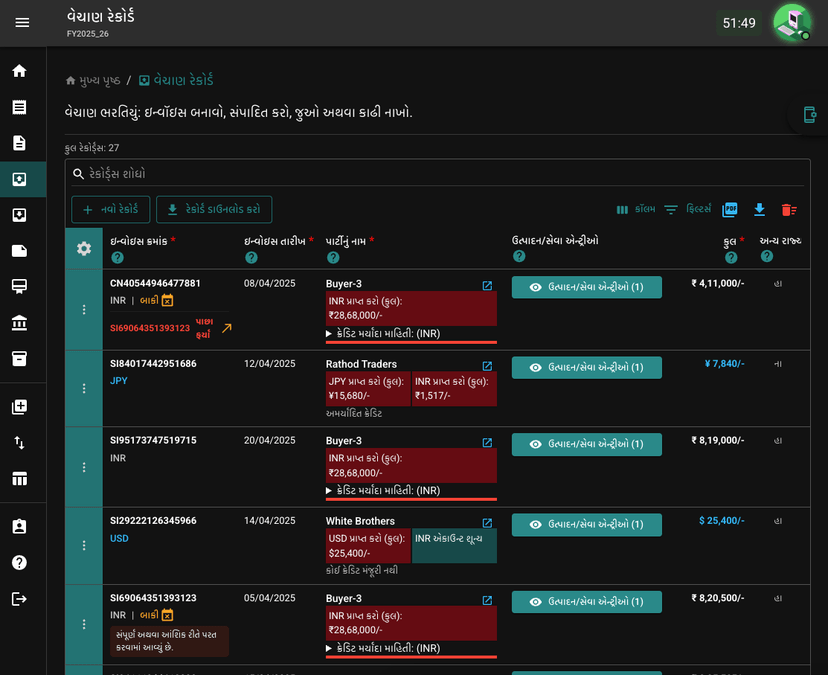Expand credit limit info for CN40544946477881
828x675 pixels.
click(x=383, y=334)
